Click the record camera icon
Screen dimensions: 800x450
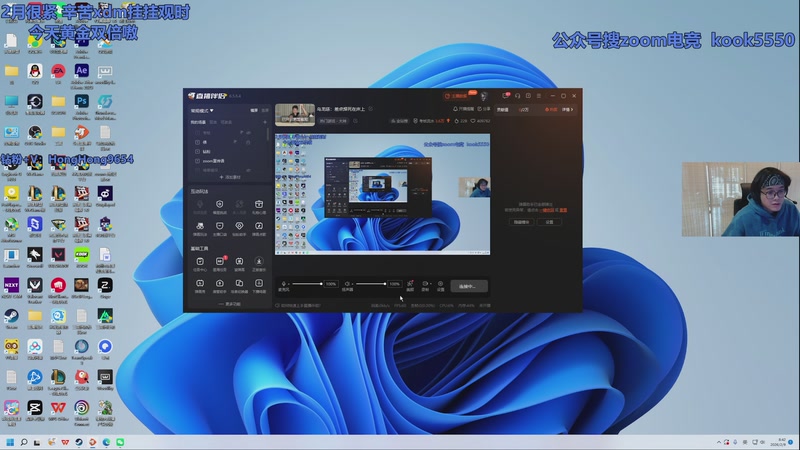[x=424, y=284]
